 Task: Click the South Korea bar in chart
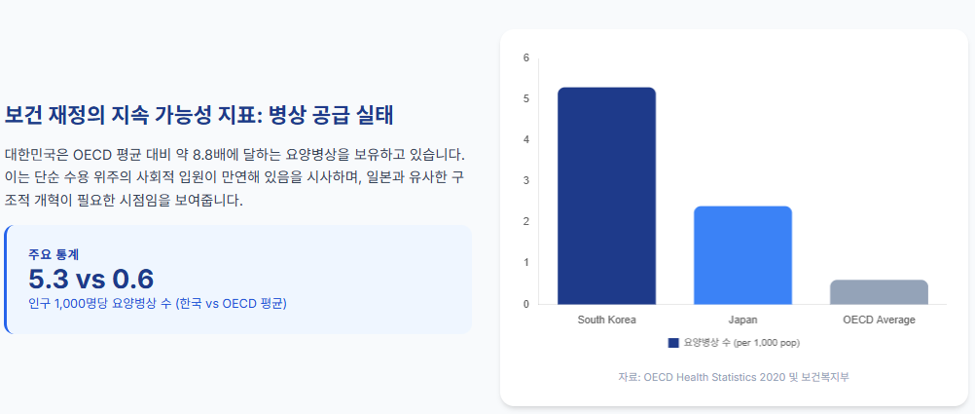tap(606, 196)
